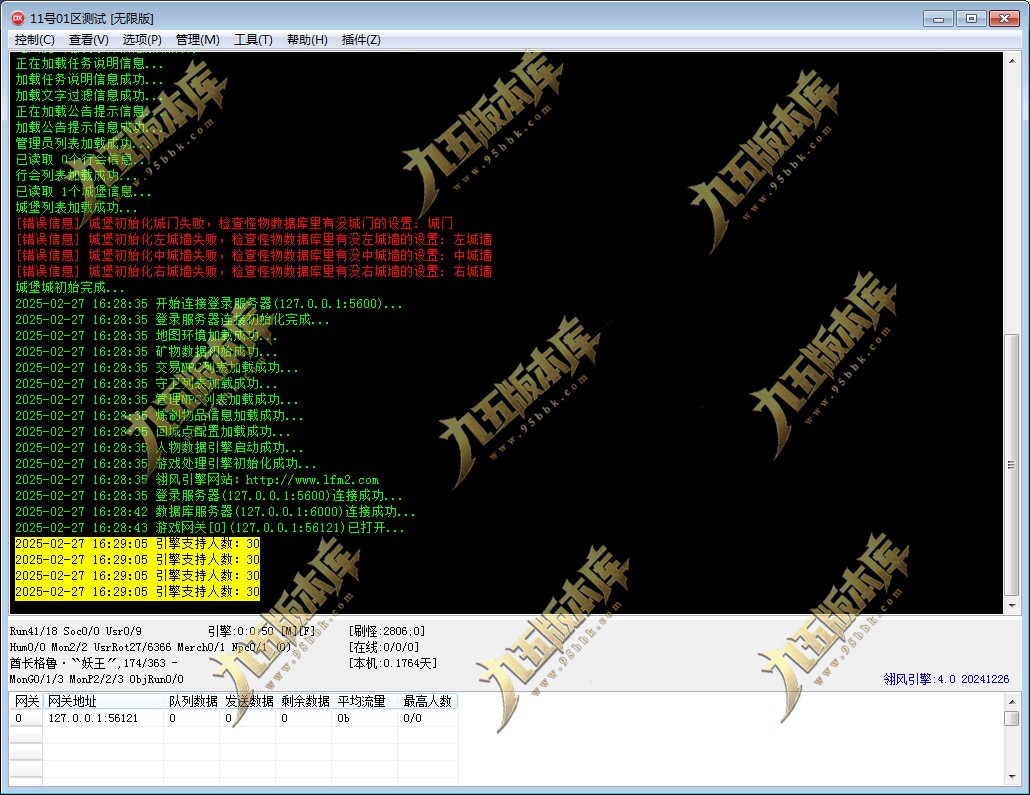The height and width of the screenshot is (795, 1030).
Task: Click the http://www.lfm2.com log line
Action: [x=197, y=480]
